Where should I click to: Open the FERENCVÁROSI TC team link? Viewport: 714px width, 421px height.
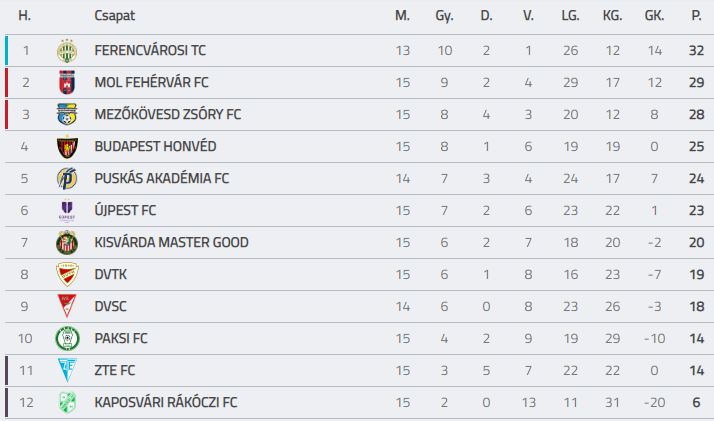click(x=150, y=50)
